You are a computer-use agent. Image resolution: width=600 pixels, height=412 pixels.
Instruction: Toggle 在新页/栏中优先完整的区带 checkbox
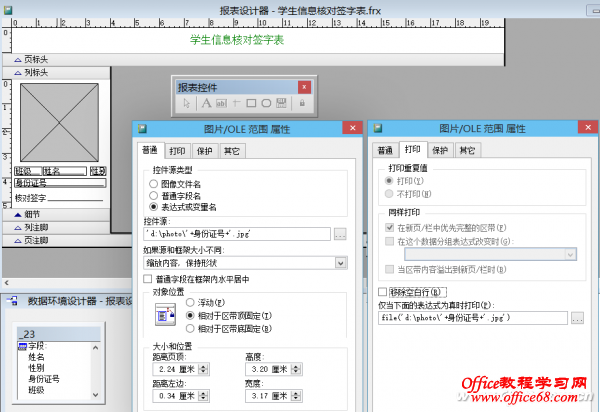tap(390, 228)
